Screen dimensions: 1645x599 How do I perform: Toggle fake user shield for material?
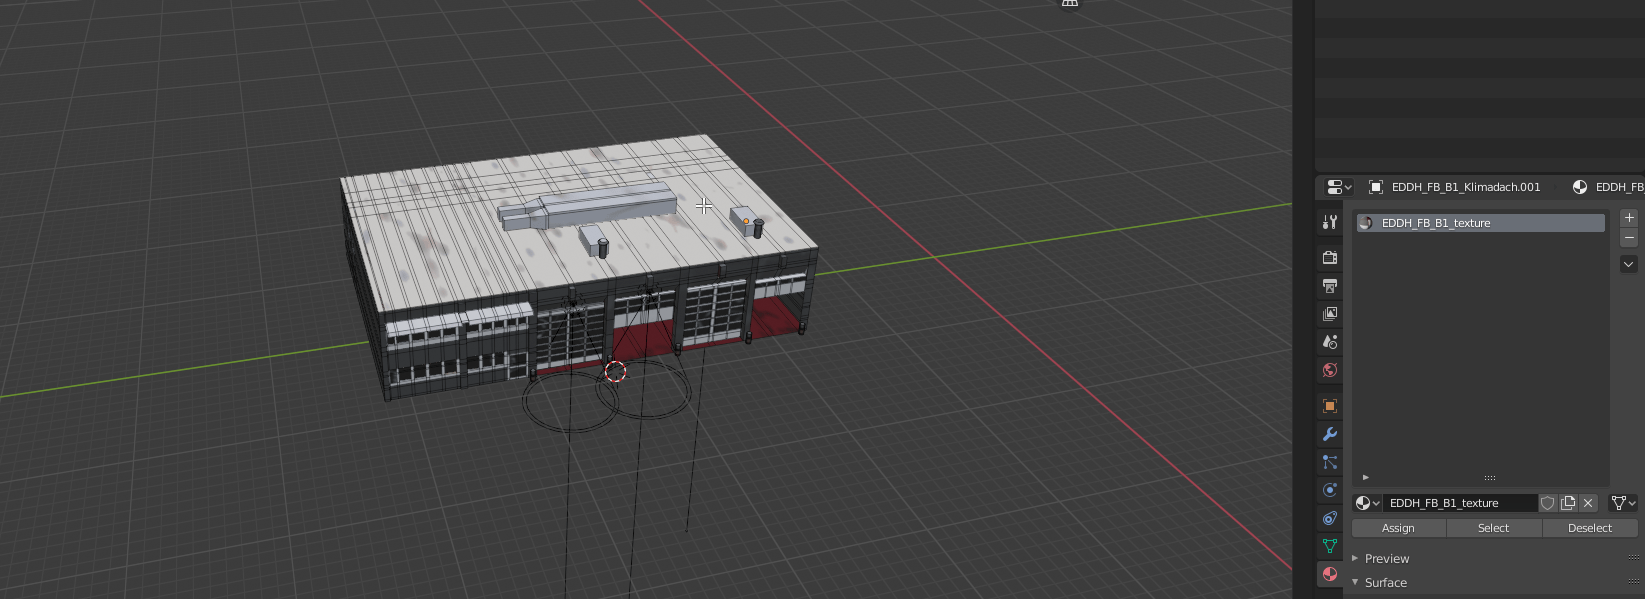(1548, 503)
